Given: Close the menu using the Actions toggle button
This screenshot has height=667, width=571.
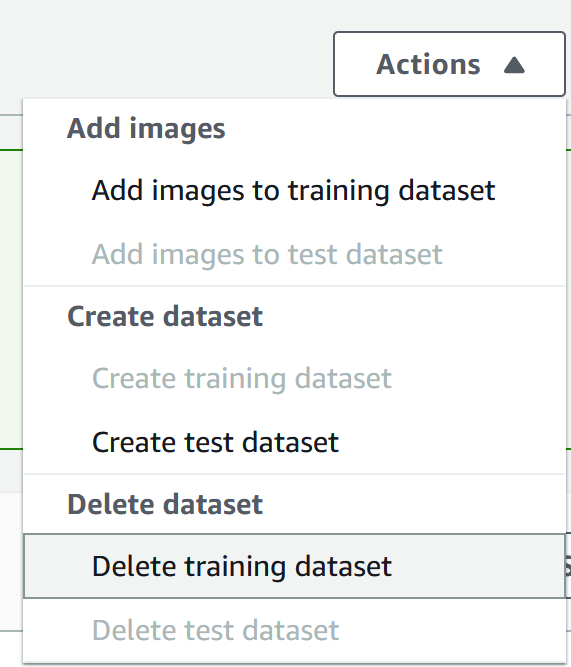Looking at the screenshot, I should 449,64.
